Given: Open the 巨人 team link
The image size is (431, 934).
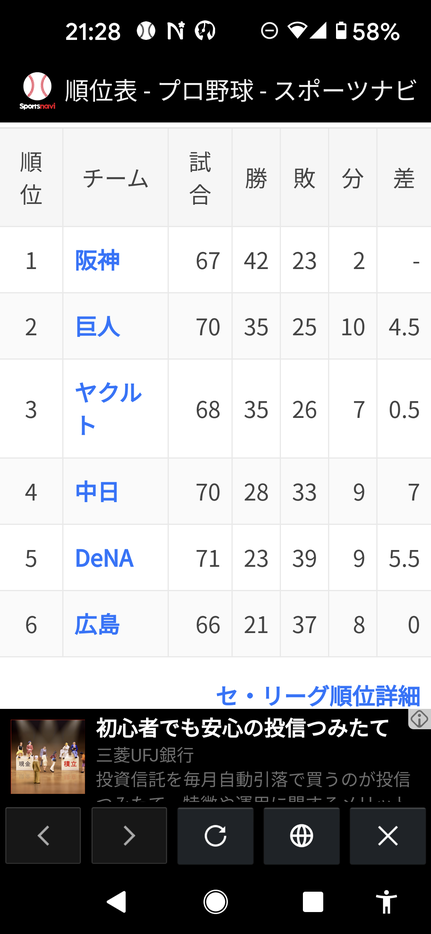Looking at the screenshot, I should click(x=97, y=326).
